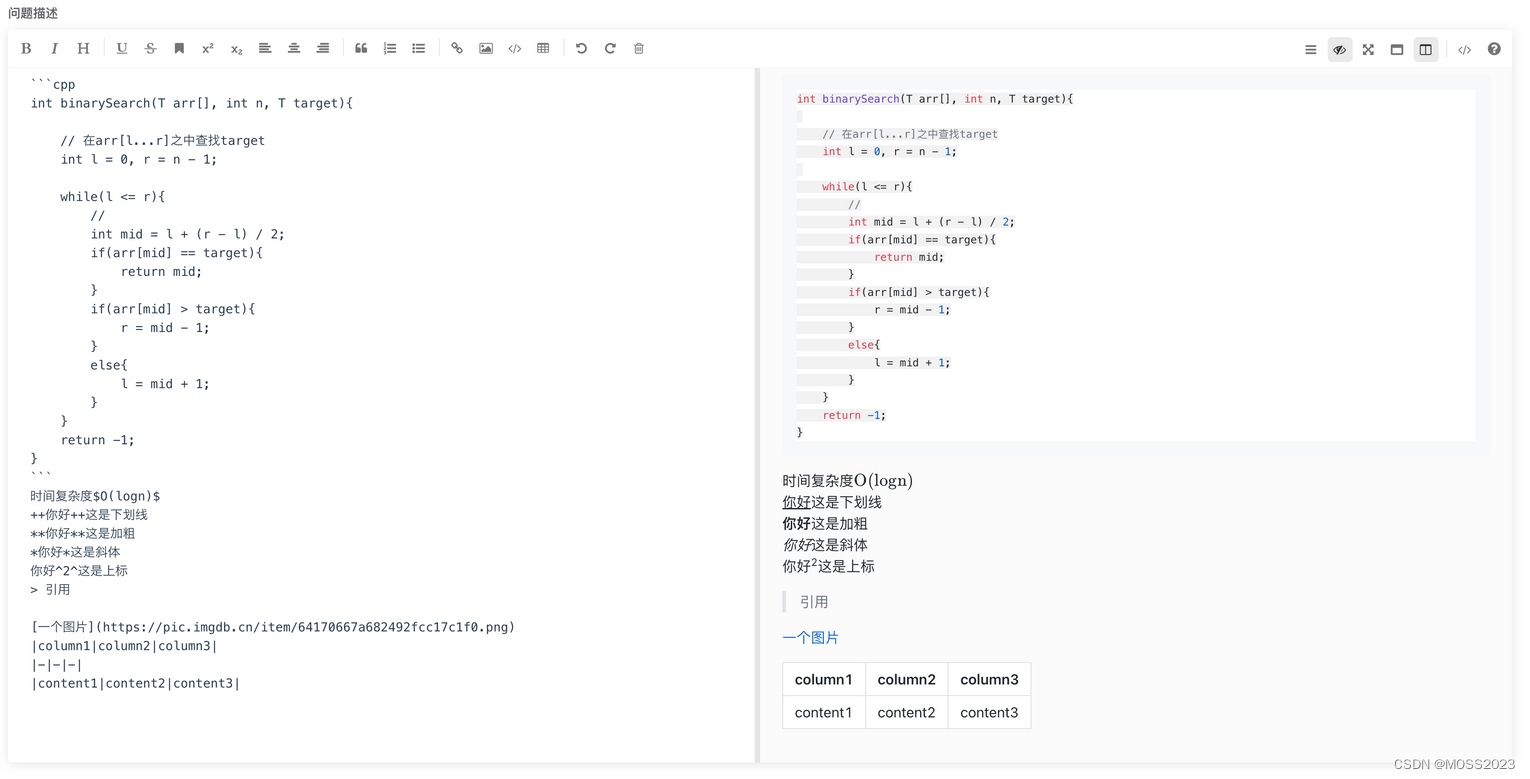Insert an unordered bullet list
Viewport: 1530px width, 779px height.
click(419, 48)
